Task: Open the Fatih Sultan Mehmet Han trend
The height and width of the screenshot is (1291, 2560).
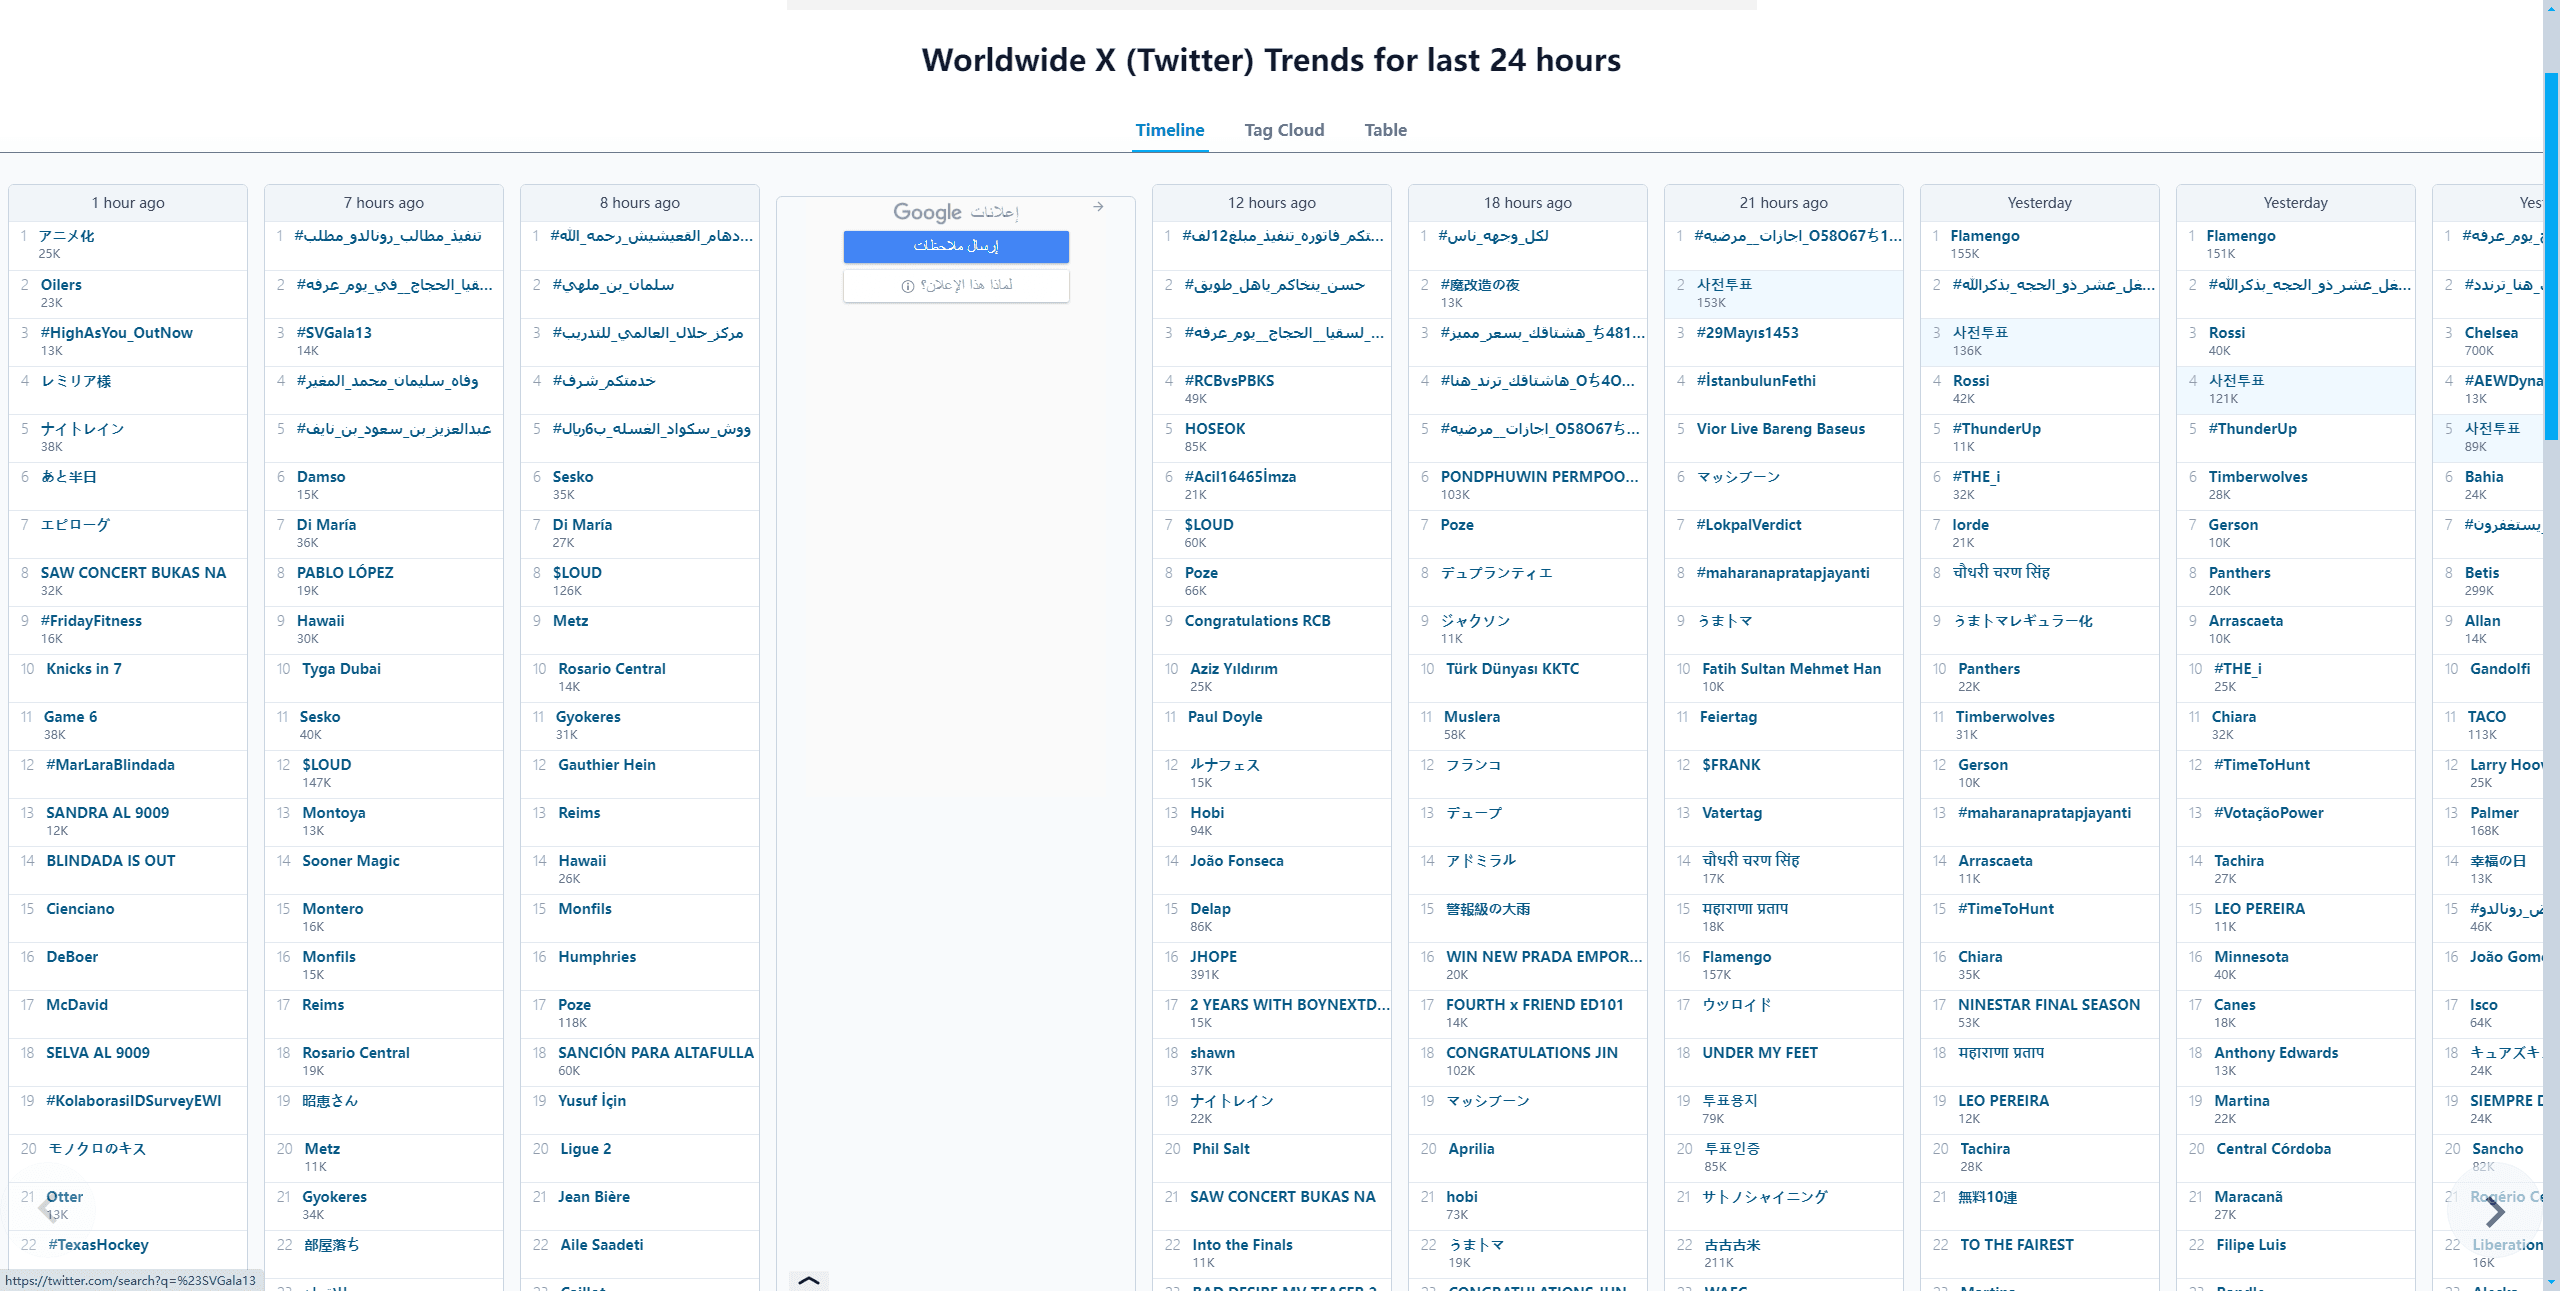Action: click(1791, 669)
